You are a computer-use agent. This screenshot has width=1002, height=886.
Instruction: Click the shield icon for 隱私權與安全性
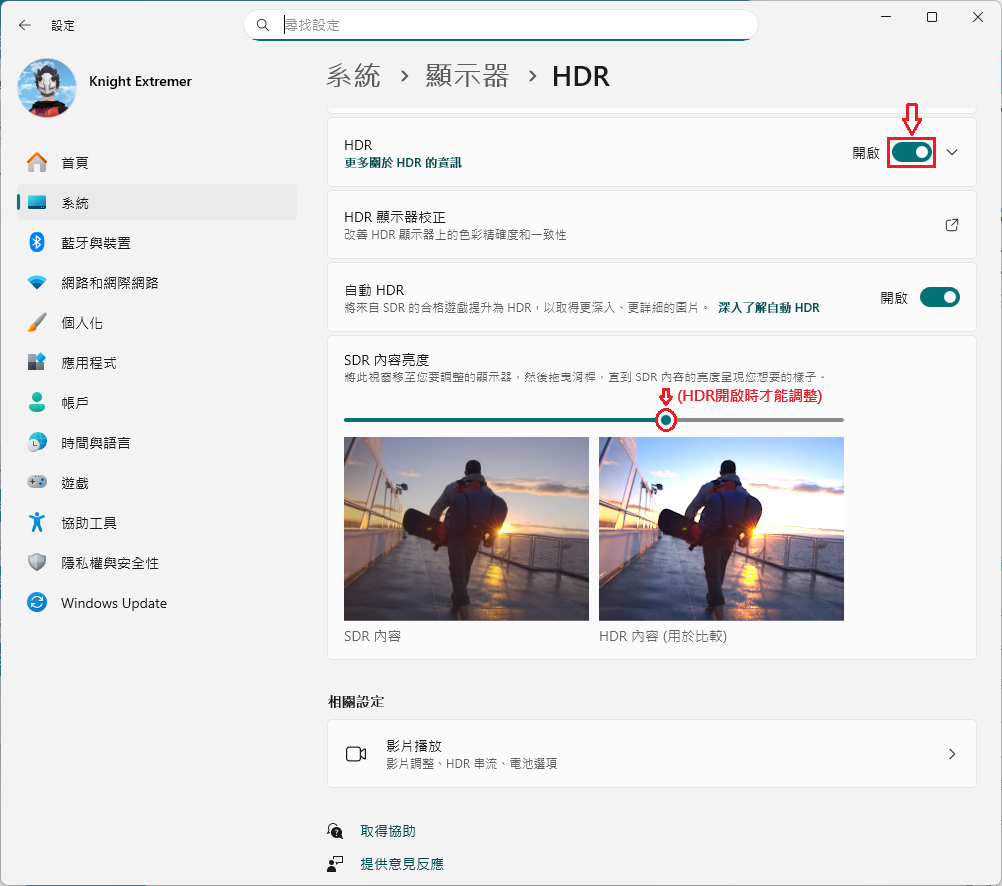click(x=37, y=563)
